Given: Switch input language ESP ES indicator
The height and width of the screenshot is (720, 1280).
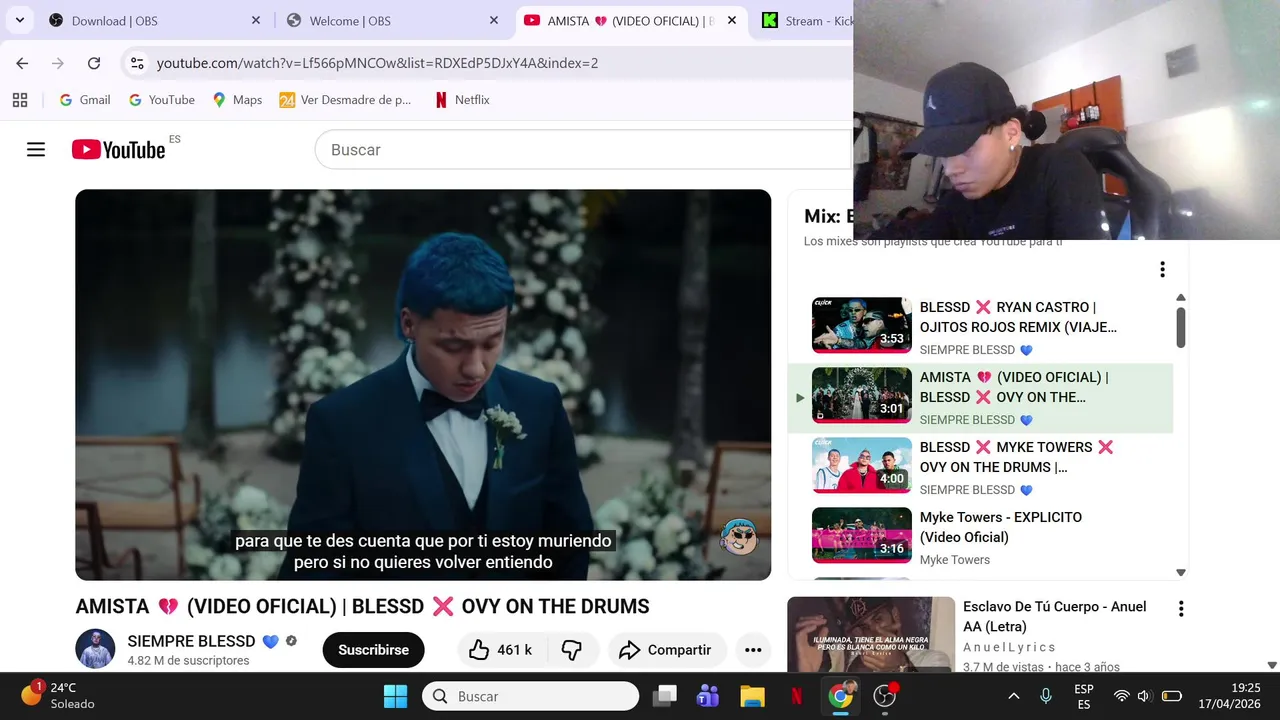Looking at the screenshot, I should pos(1083,696).
